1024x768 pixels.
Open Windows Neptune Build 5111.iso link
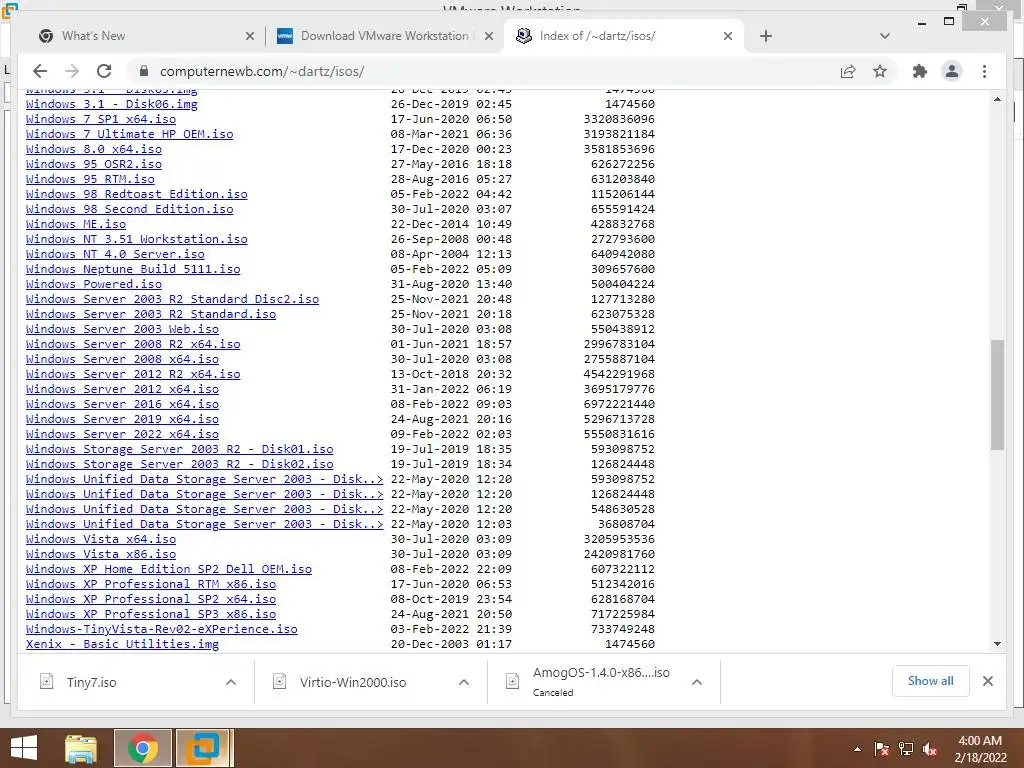[x=133, y=269]
